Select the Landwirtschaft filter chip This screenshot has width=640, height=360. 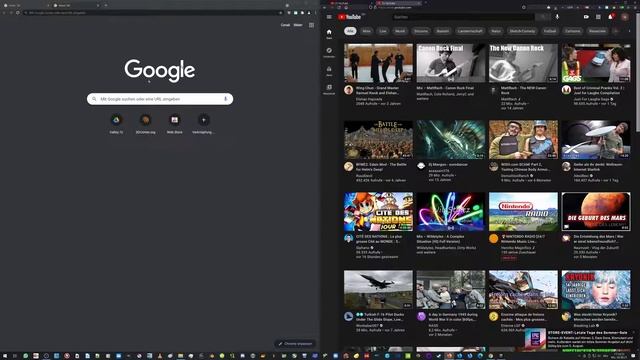pos(470,31)
